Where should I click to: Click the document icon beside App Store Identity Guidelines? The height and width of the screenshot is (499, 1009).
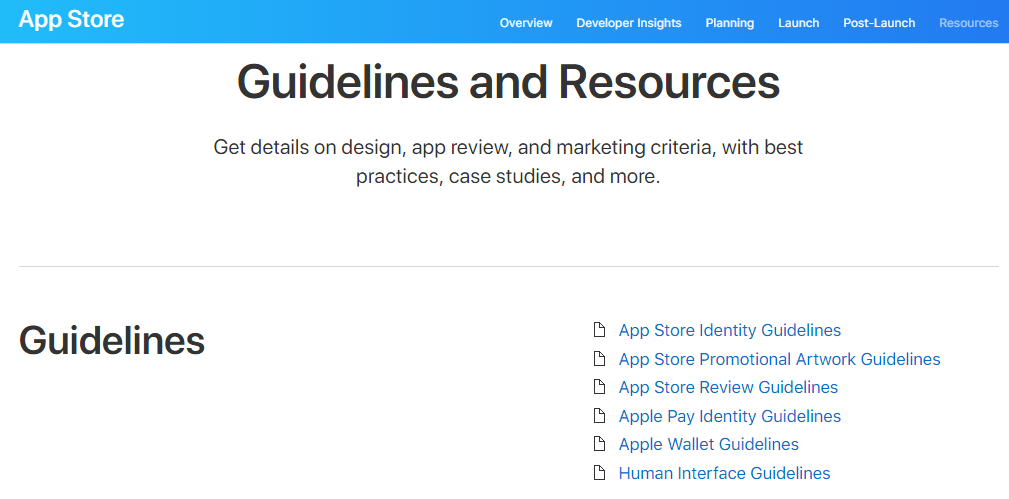click(599, 330)
